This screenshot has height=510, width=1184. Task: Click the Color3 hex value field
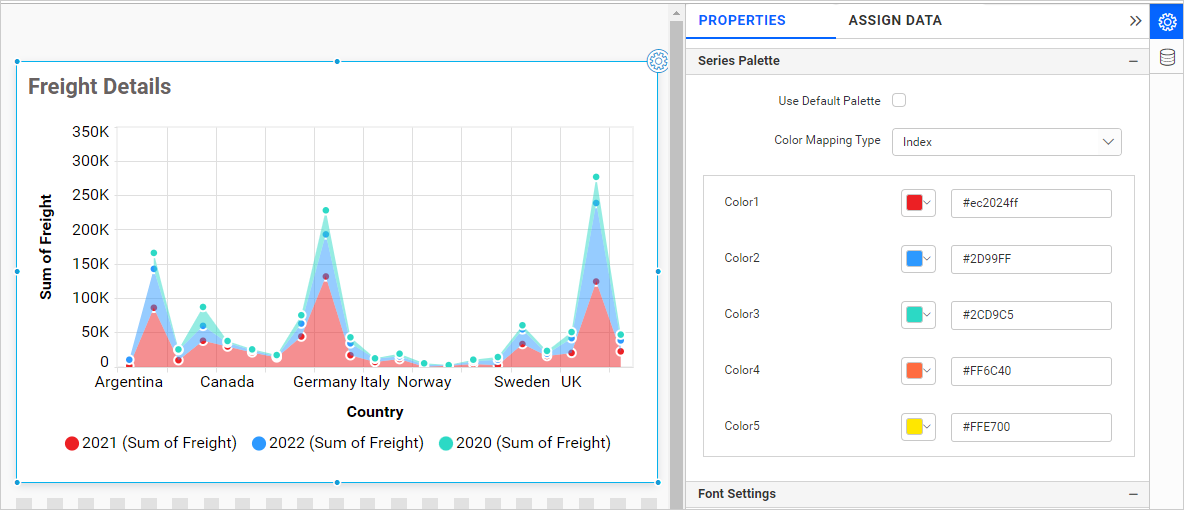[x=1030, y=315]
